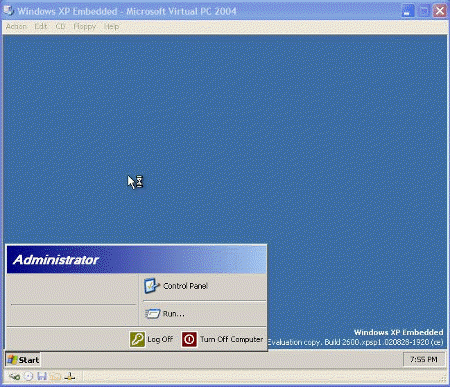This screenshot has height=387, width=450.
Task: Click the shared folders icon in status bar
Action: 56,377
